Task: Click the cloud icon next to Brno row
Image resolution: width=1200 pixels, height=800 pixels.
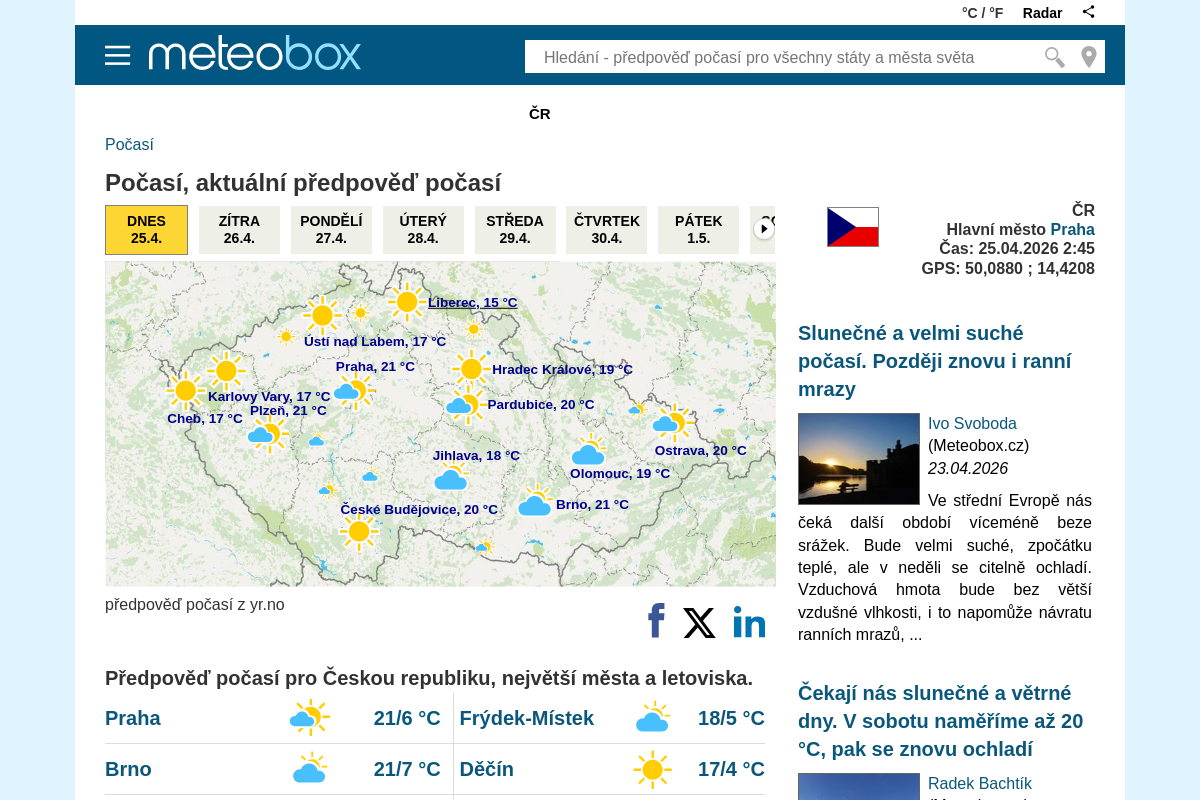Action: pyautogui.click(x=310, y=768)
